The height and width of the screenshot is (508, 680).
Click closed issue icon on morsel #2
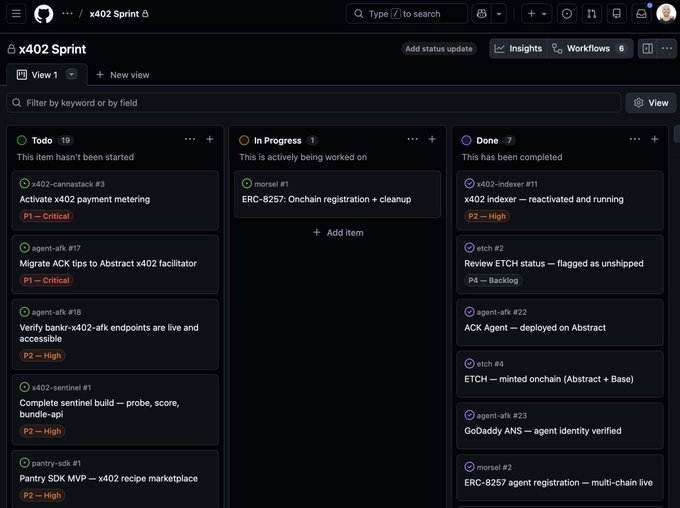[x=469, y=467]
